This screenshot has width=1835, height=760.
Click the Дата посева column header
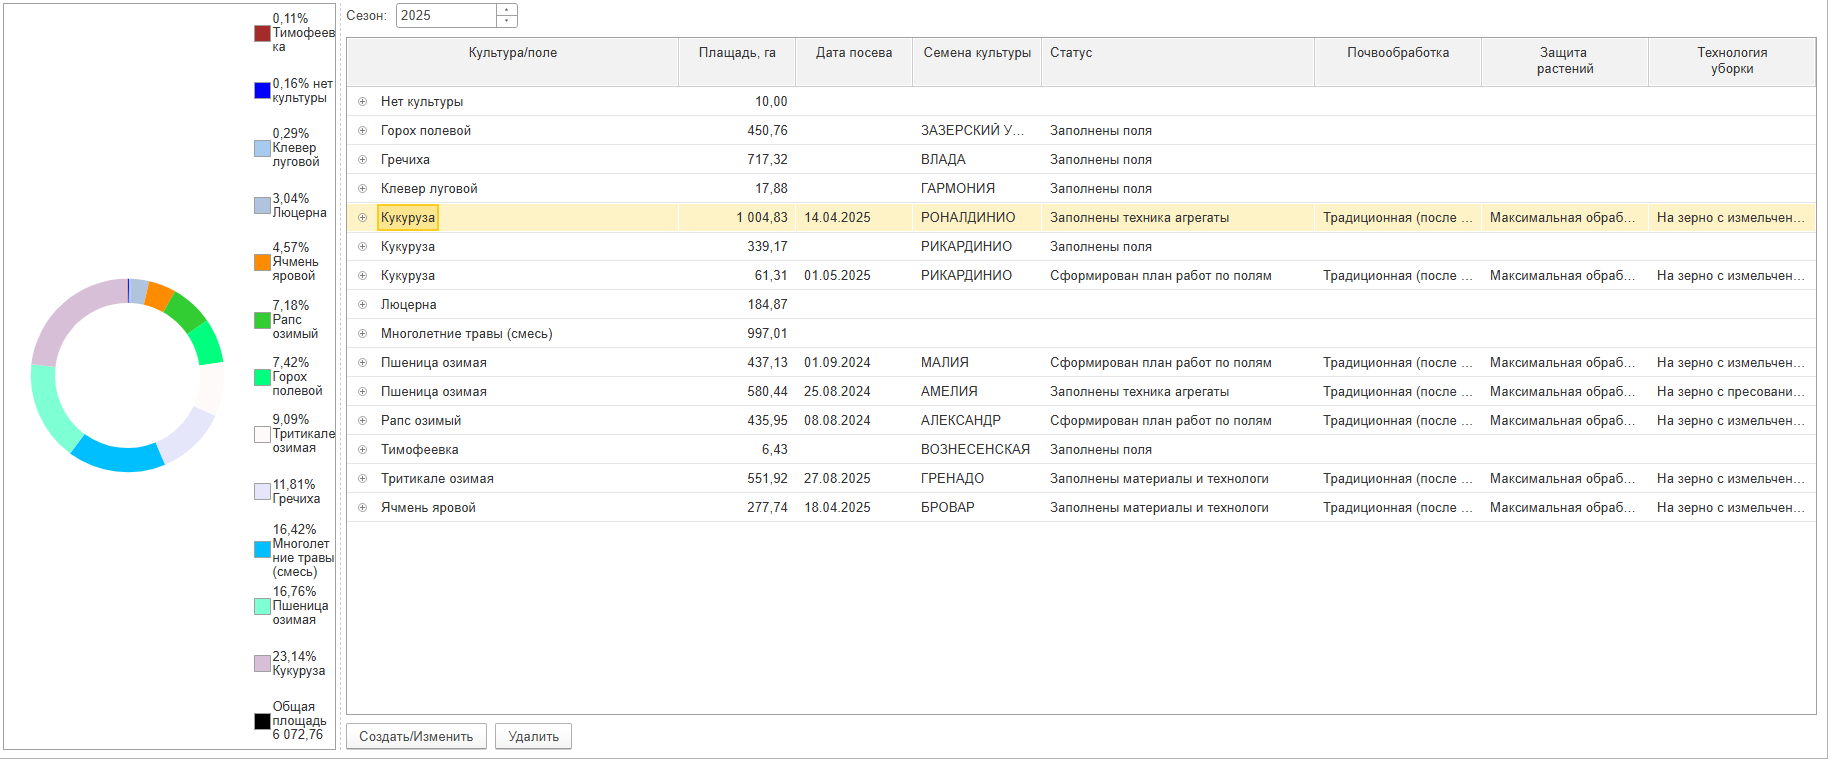pos(853,53)
